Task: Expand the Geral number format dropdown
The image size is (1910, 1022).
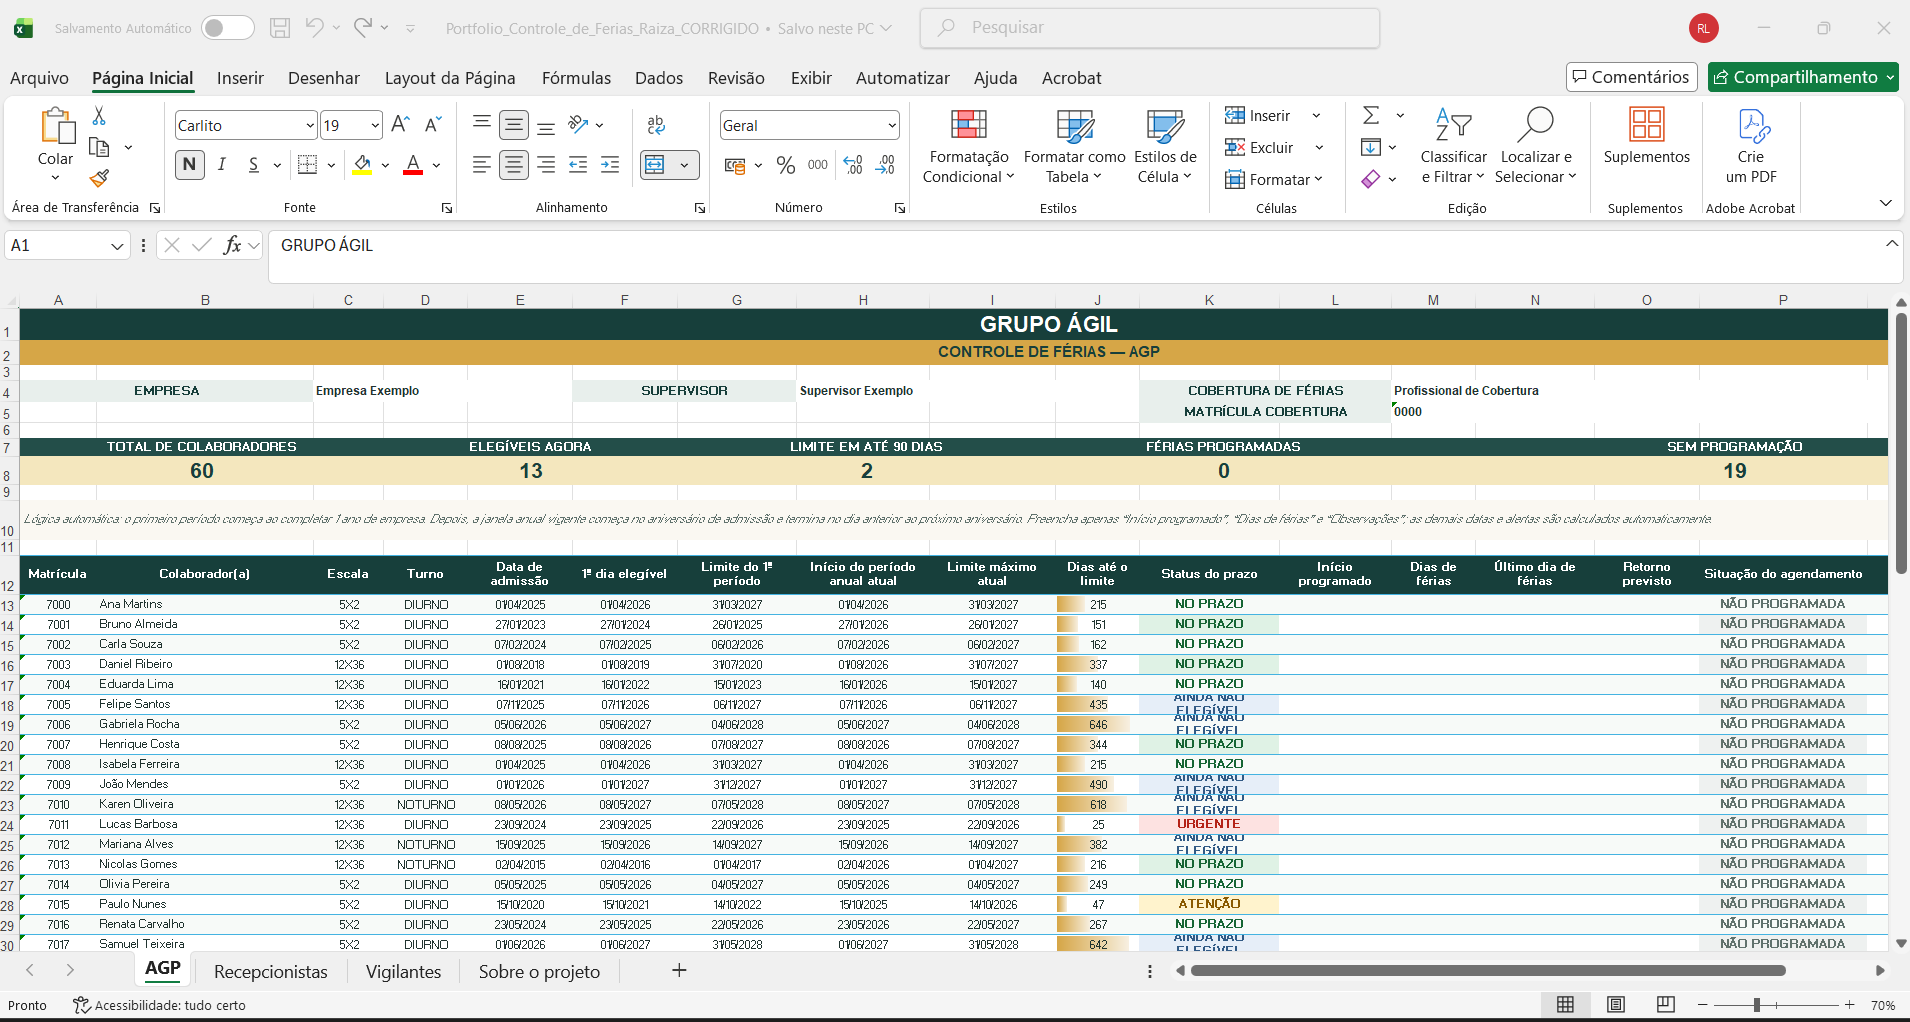Action: pos(891,125)
